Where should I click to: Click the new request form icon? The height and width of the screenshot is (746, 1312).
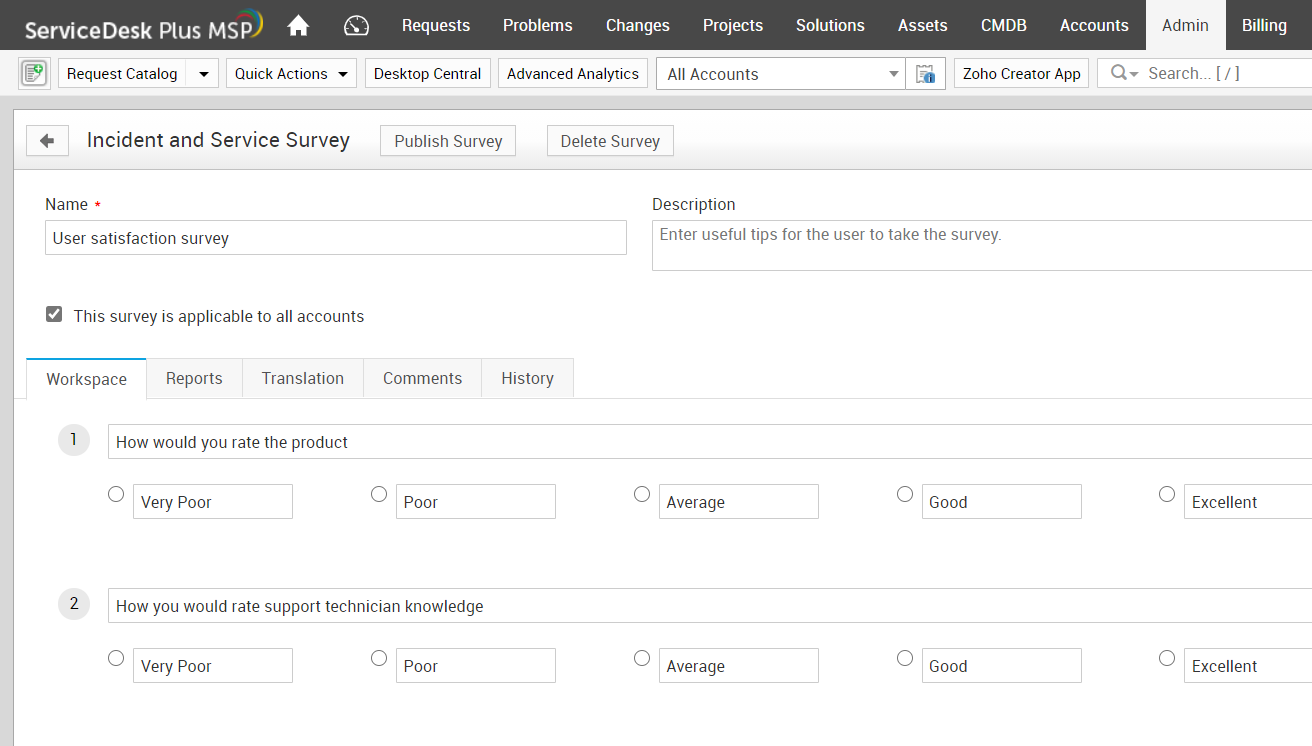tap(34, 74)
